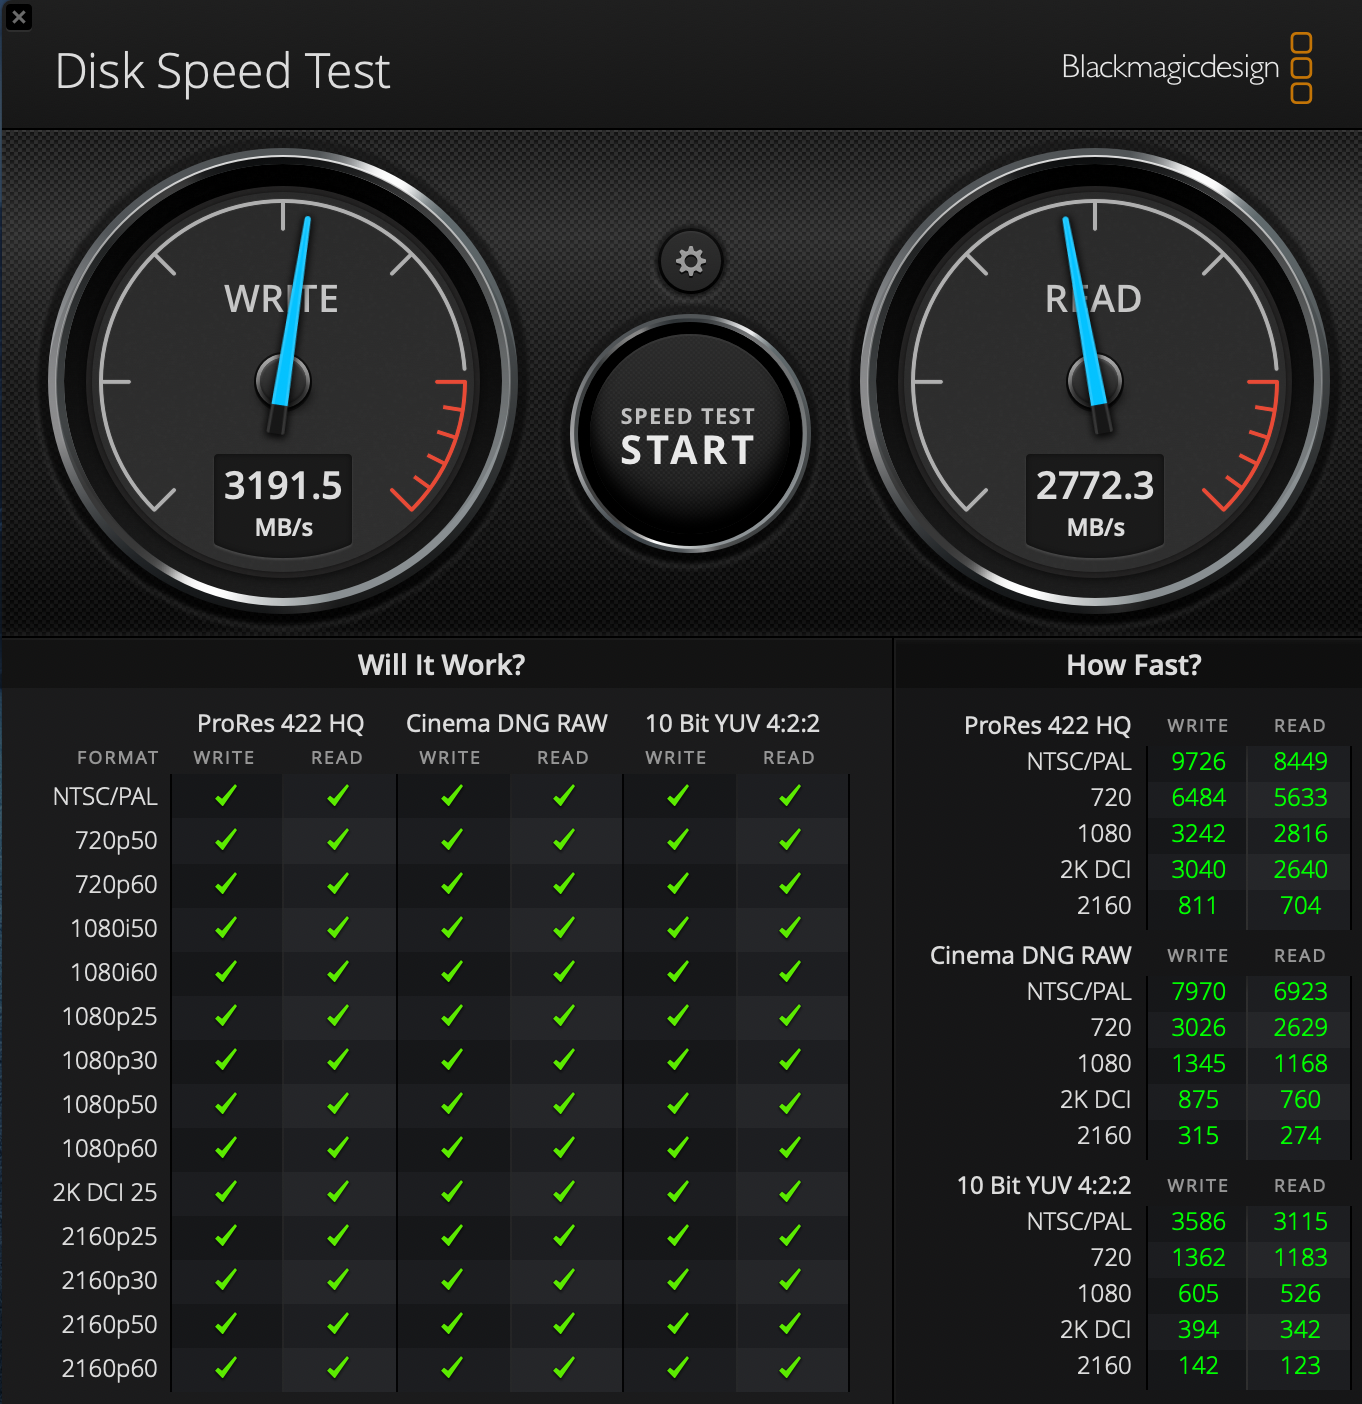Viewport: 1362px width, 1404px height.
Task: Open the settings gear above the Start button
Action: [690, 261]
